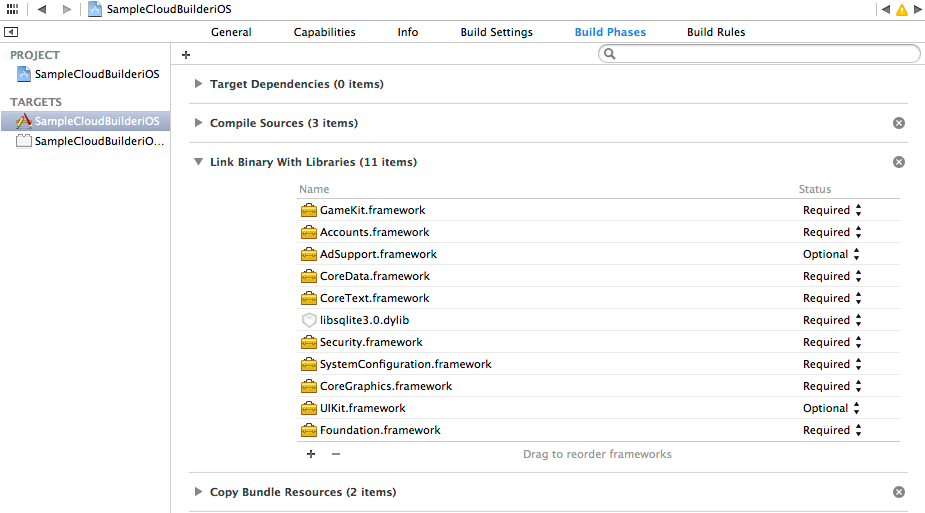925x513 pixels.
Task: Expand Copy Bundle Resources section
Action: click(198, 492)
